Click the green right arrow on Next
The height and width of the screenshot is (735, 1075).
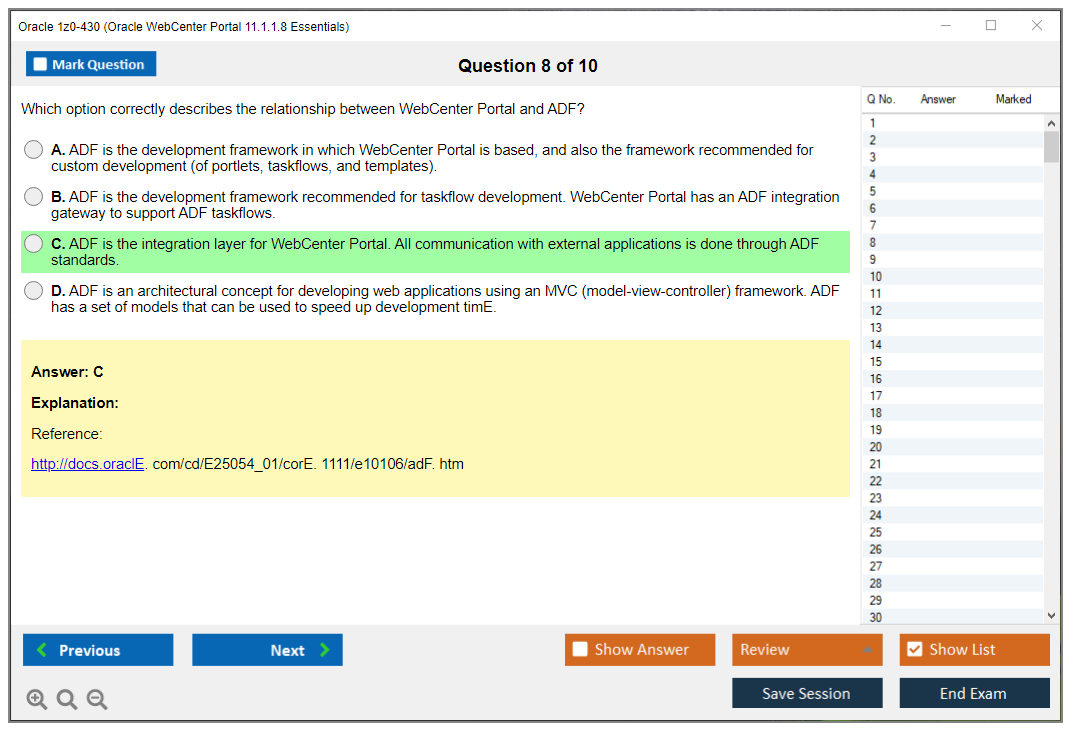325,650
